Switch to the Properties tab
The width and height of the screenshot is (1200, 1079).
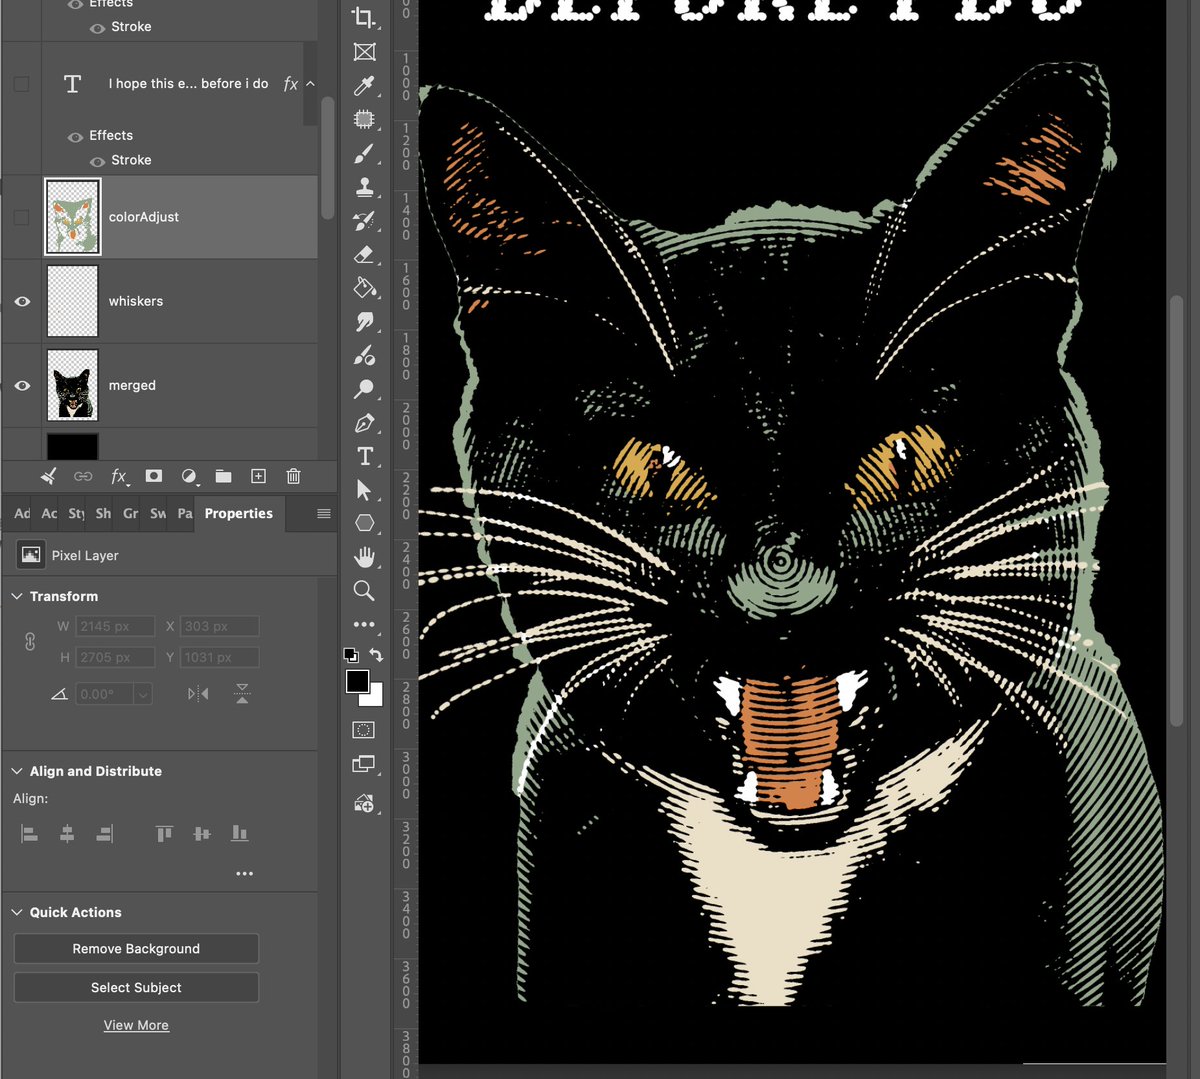[x=239, y=513]
